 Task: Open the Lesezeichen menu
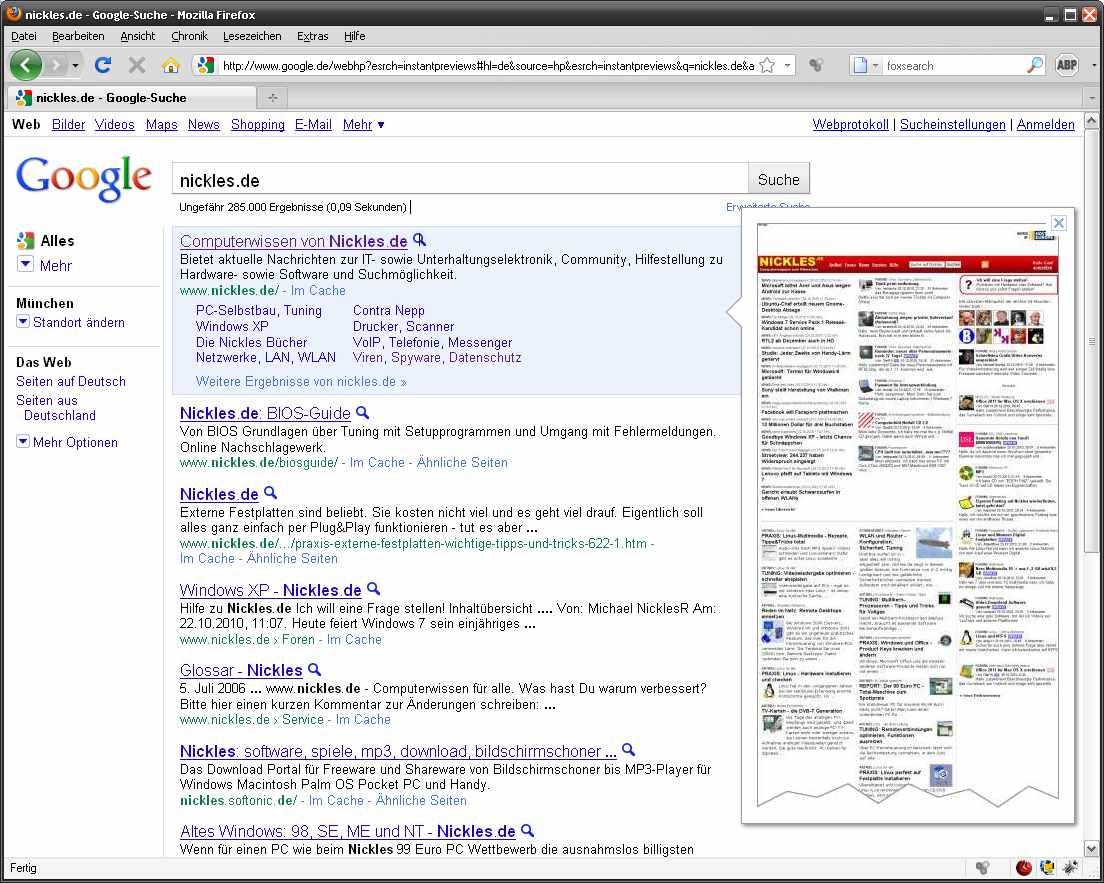252,36
